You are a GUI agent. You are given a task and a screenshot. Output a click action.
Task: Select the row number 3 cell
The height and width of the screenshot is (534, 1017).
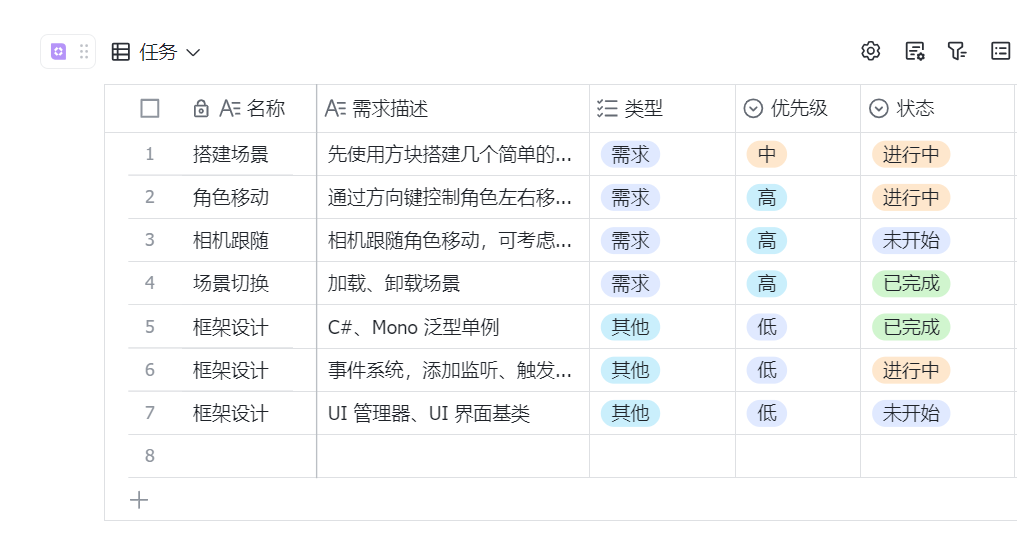[x=150, y=241]
